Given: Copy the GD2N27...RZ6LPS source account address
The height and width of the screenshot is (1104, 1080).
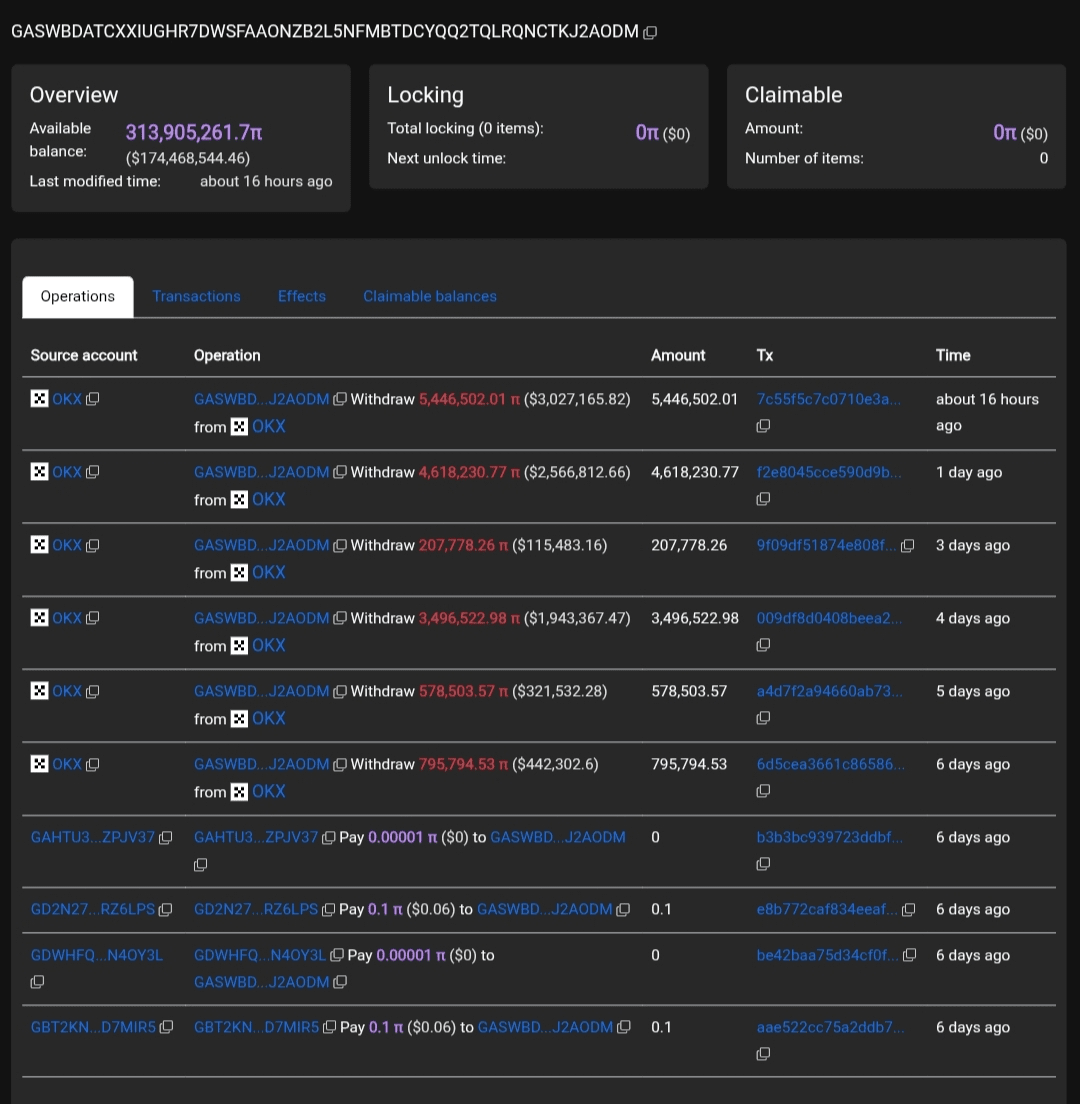Looking at the screenshot, I should 166,910.
